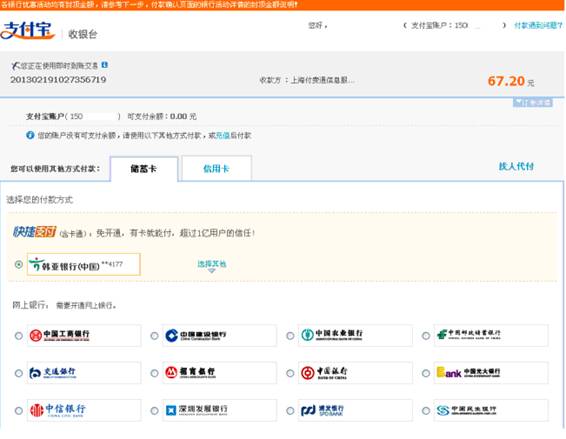Screen dimensions: 566x439
Task: Select the 招商银行 radio button
Action: (x=154, y=373)
